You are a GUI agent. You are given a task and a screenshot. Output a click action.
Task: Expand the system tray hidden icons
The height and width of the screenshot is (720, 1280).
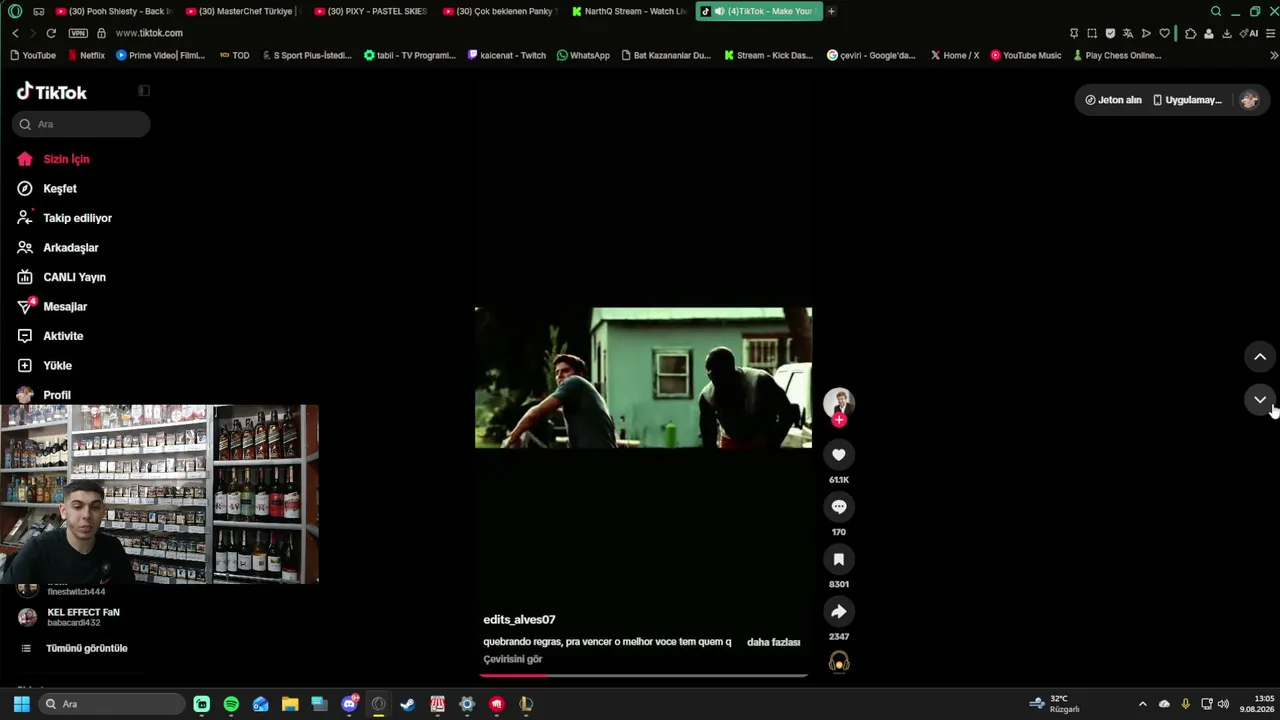tap(1143, 704)
